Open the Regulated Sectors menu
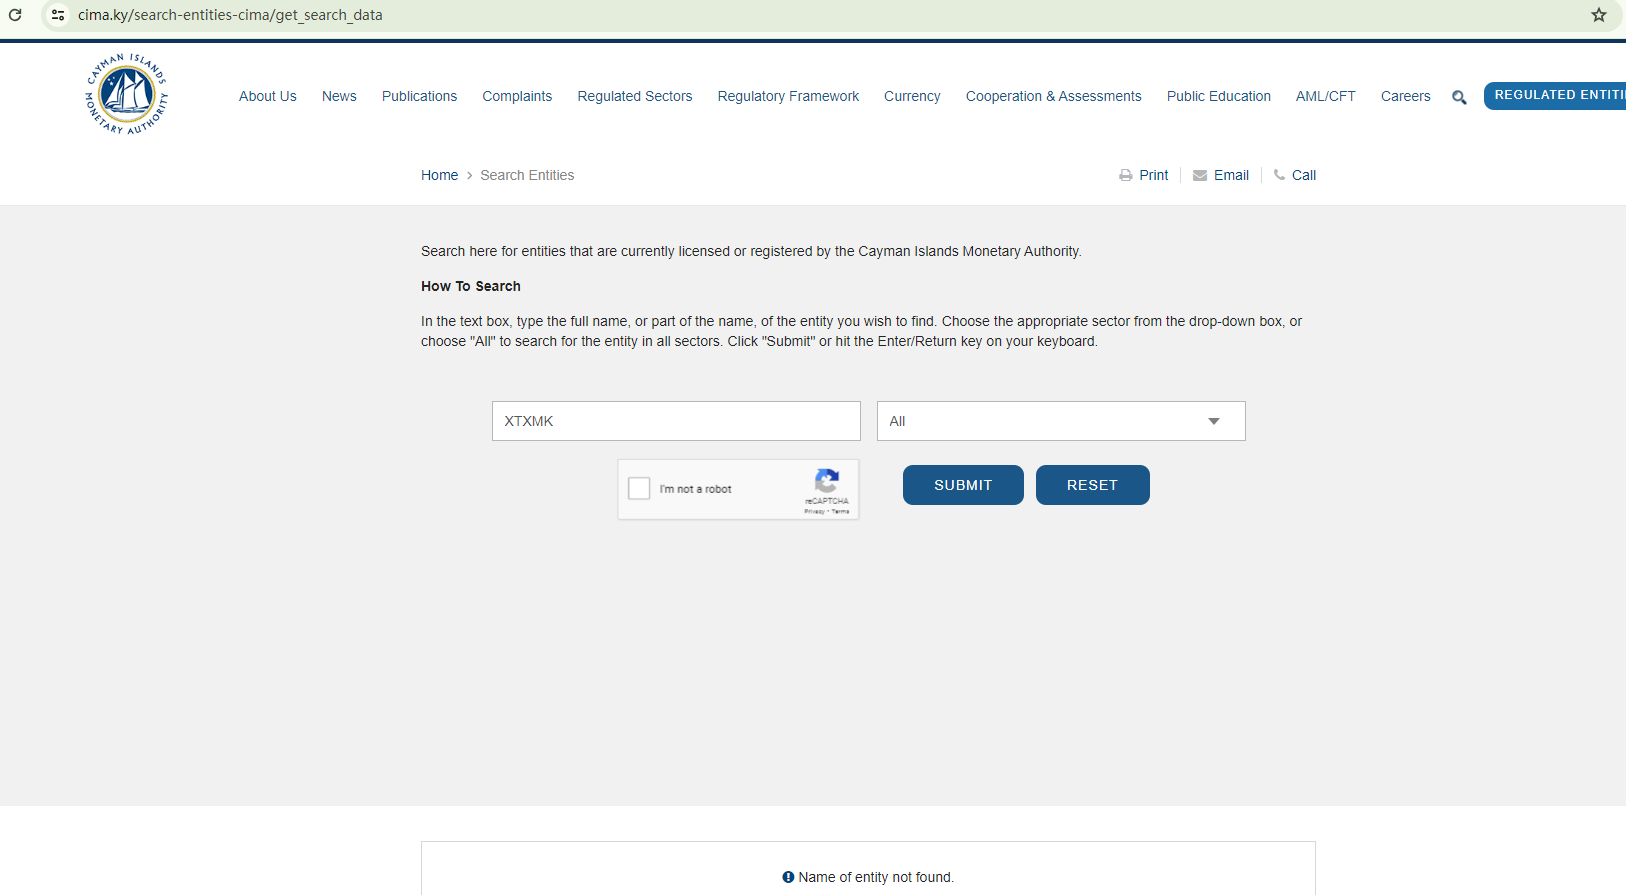Screen dimensions: 1626x895 coord(635,96)
